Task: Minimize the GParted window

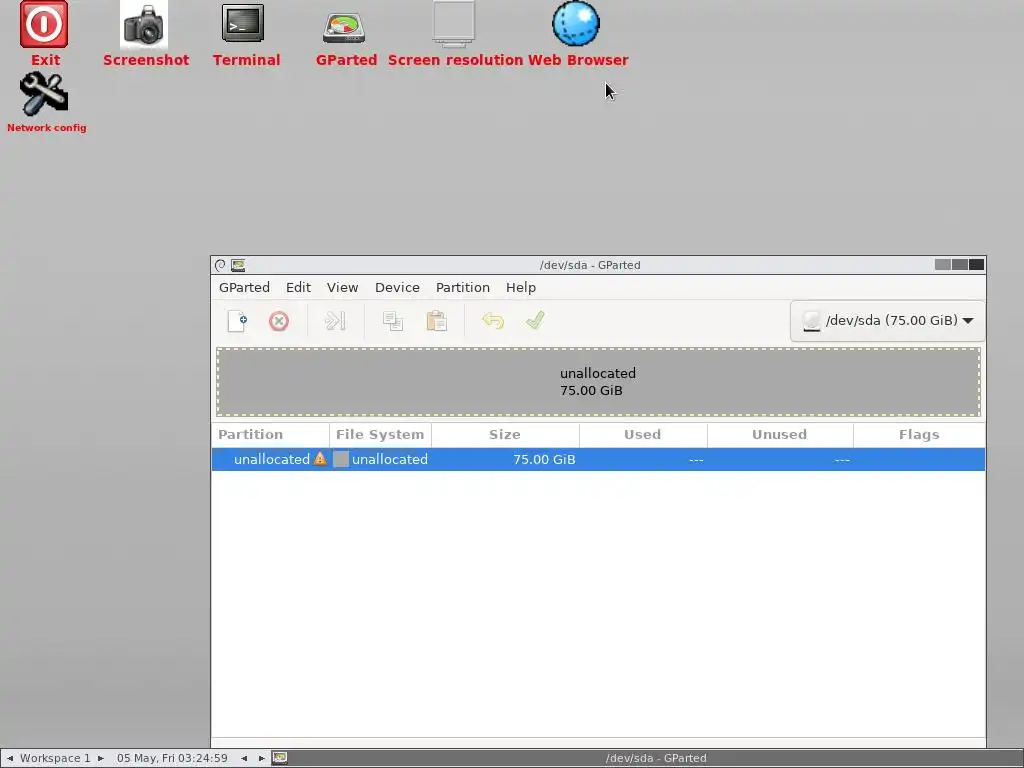Action: (x=942, y=264)
